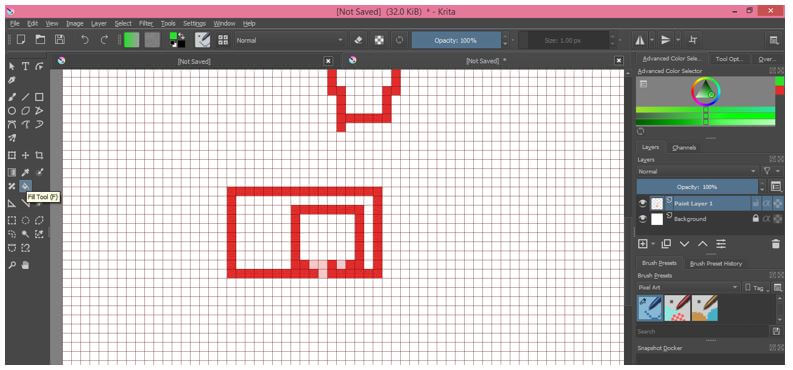
Task: Expand the add layer dropdown arrow
Action: point(653,244)
